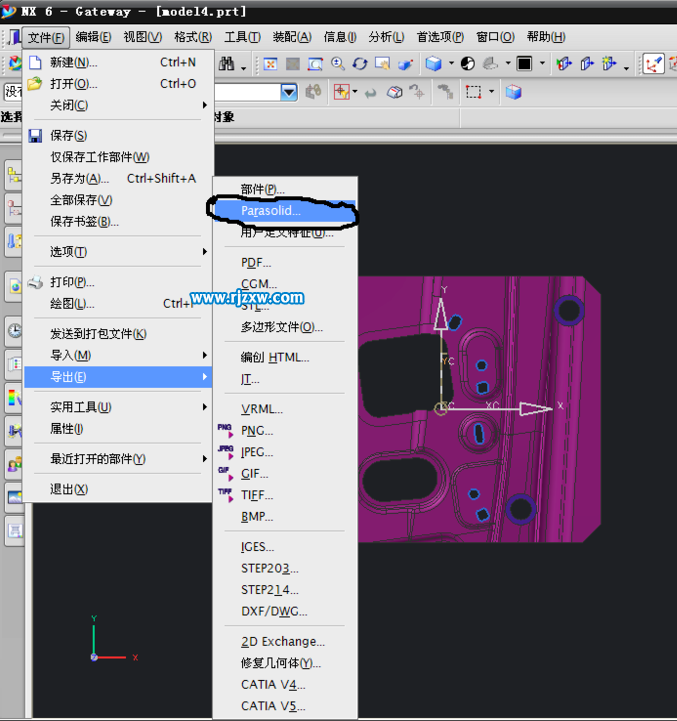Choose Parasolid... from export submenu
This screenshot has width=677, height=721.
click(x=271, y=211)
